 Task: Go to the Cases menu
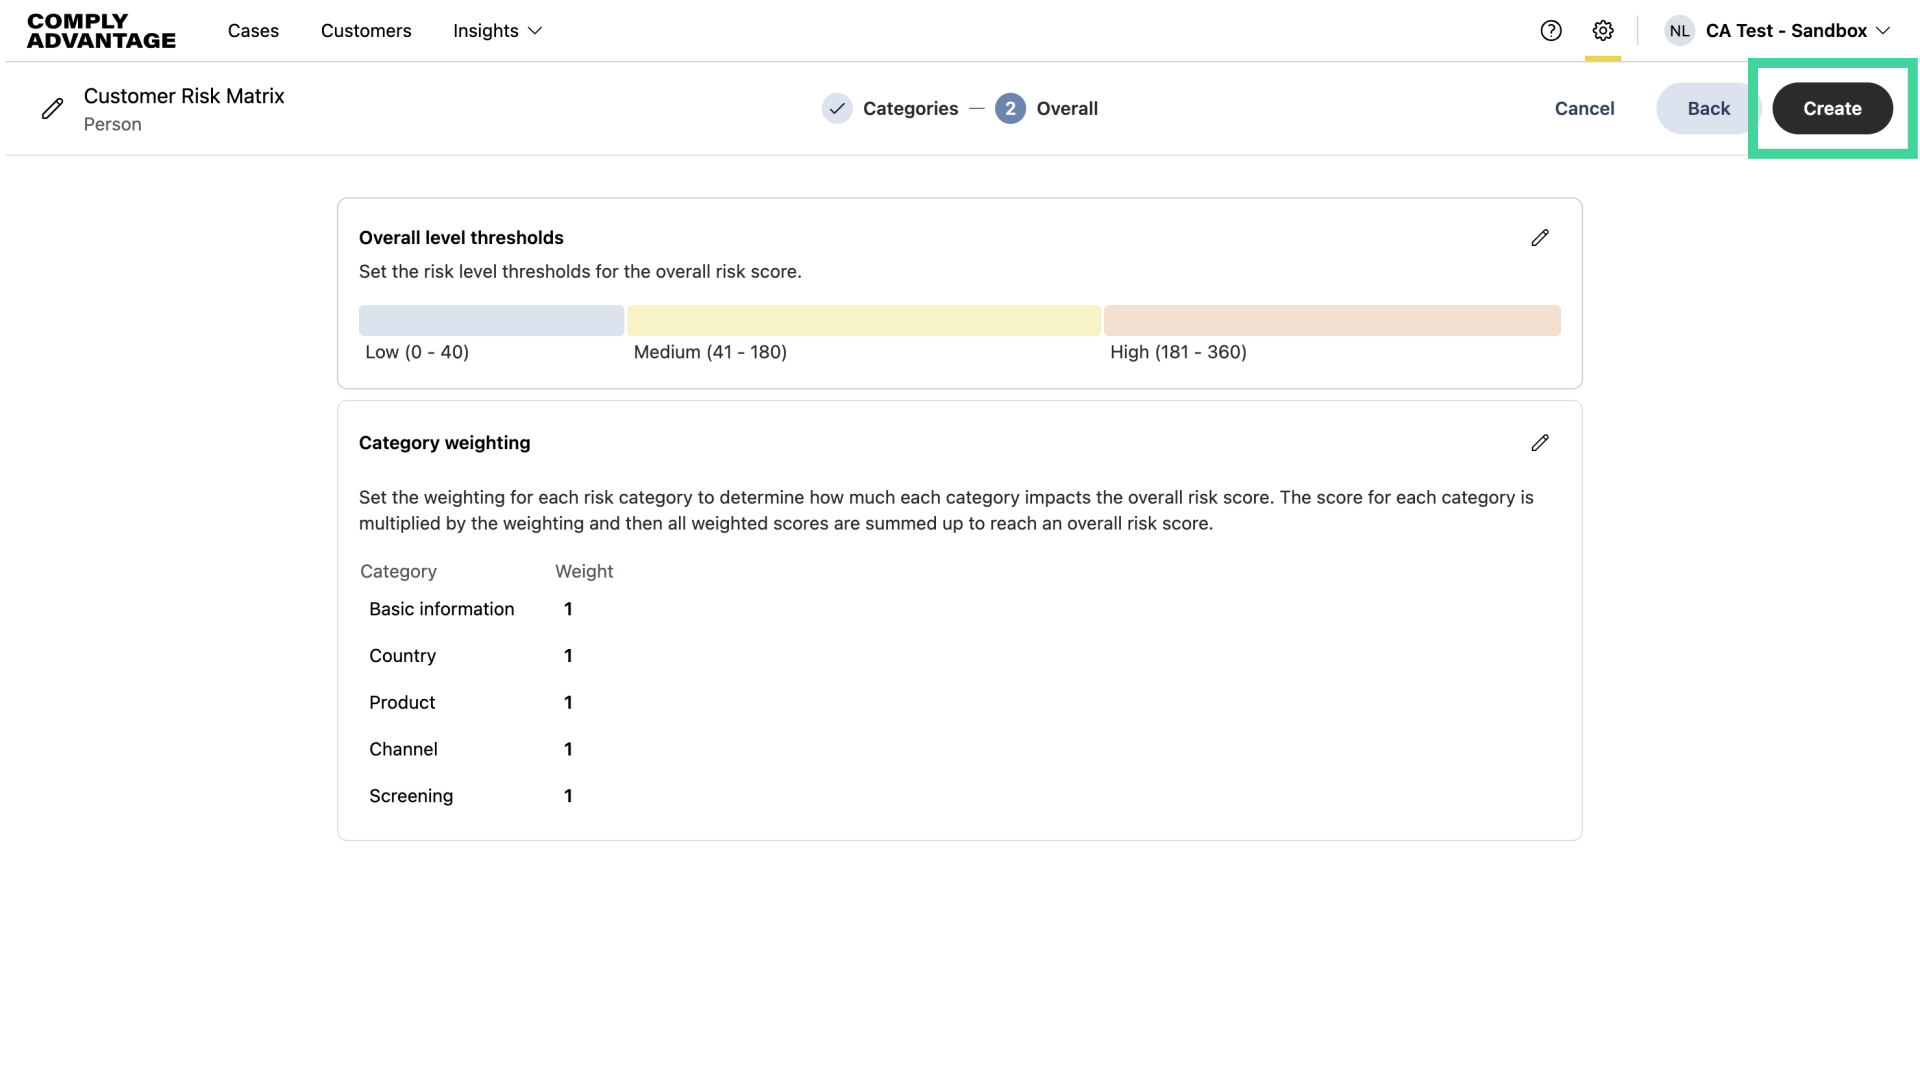pyautogui.click(x=253, y=31)
